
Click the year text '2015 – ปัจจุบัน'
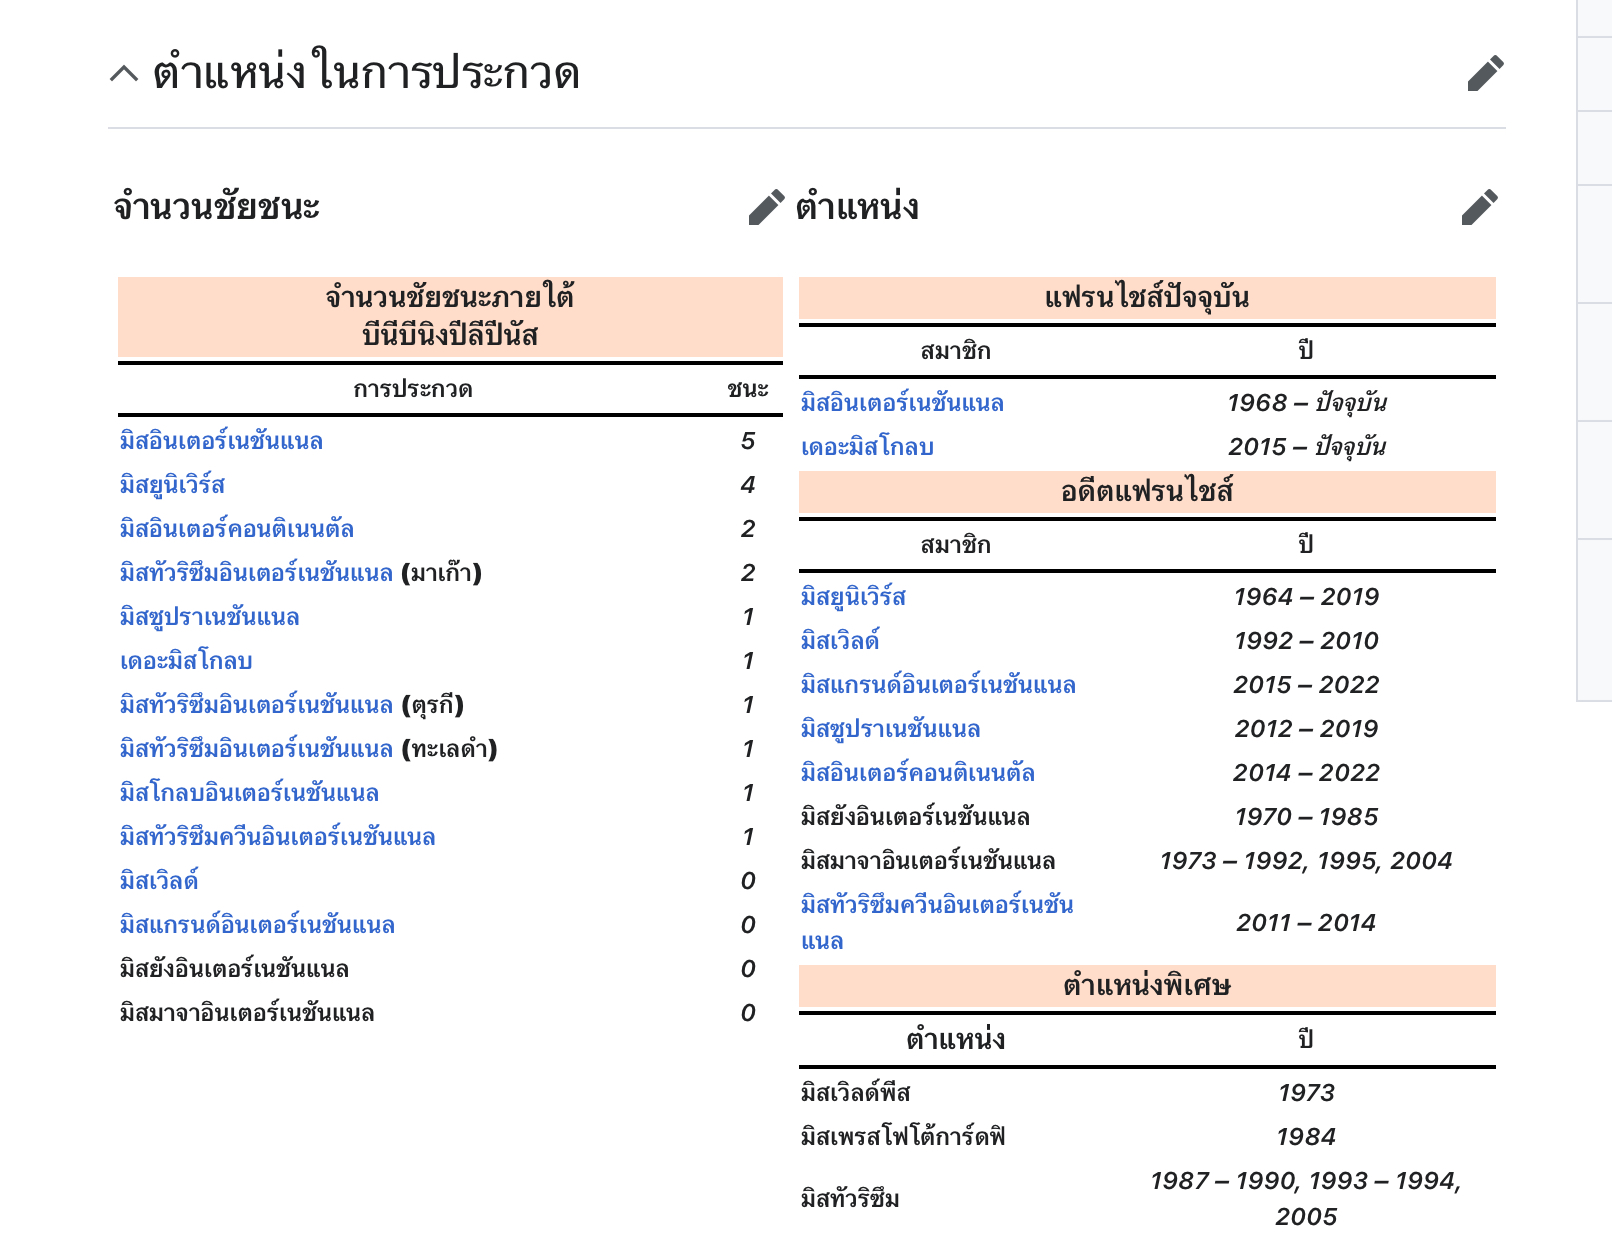[x=1306, y=447]
